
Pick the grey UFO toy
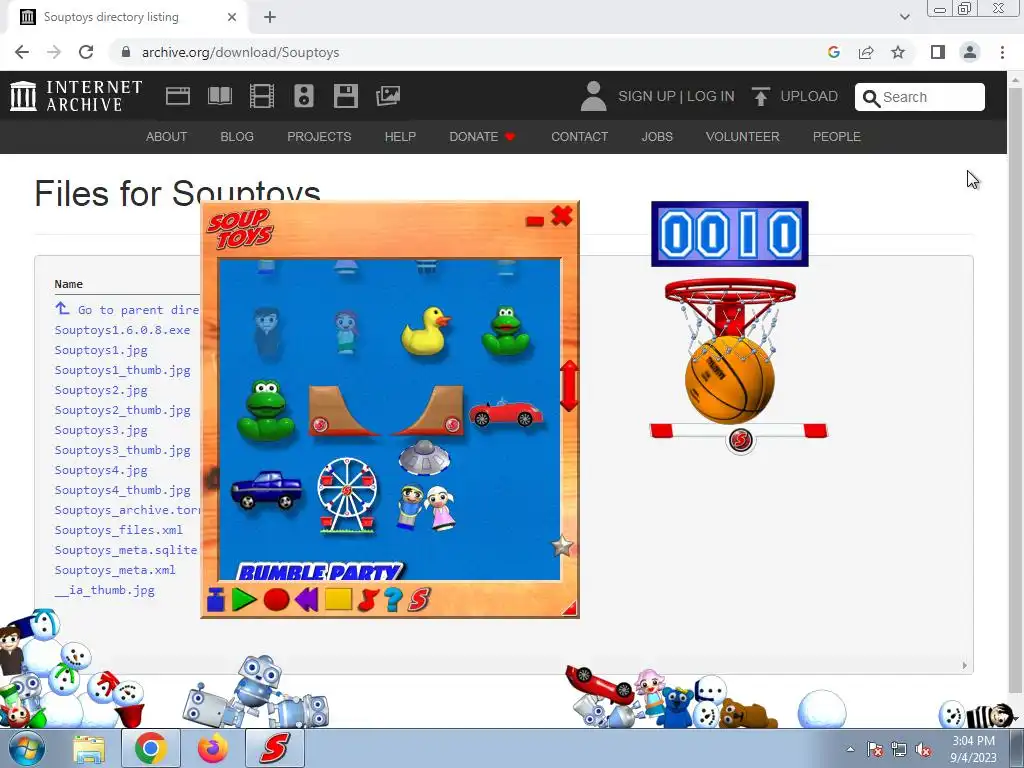pyautogui.click(x=424, y=456)
